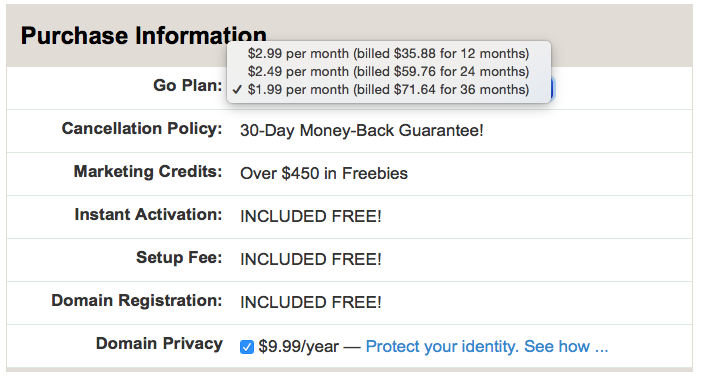Click the Domain Registration label

(136, 300)
